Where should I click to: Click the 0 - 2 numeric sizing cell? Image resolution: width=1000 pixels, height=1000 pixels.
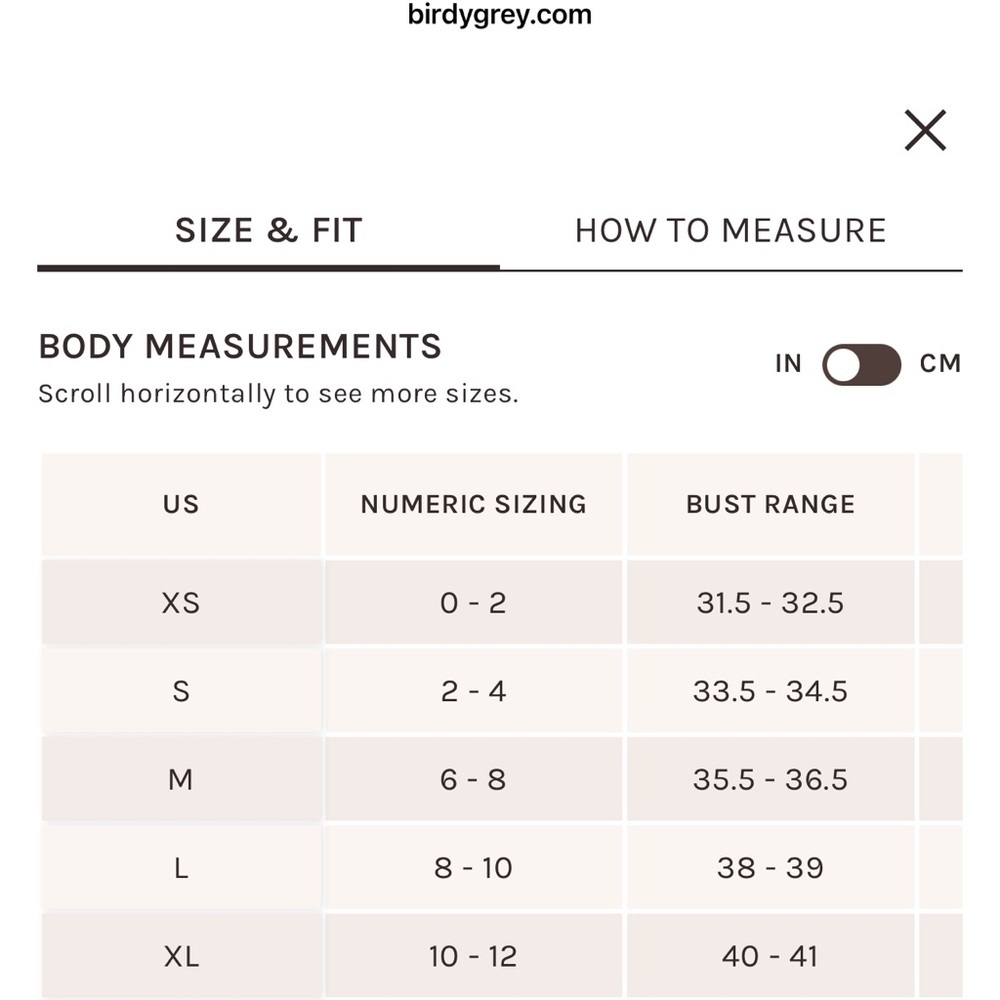[x=473, y=602]
